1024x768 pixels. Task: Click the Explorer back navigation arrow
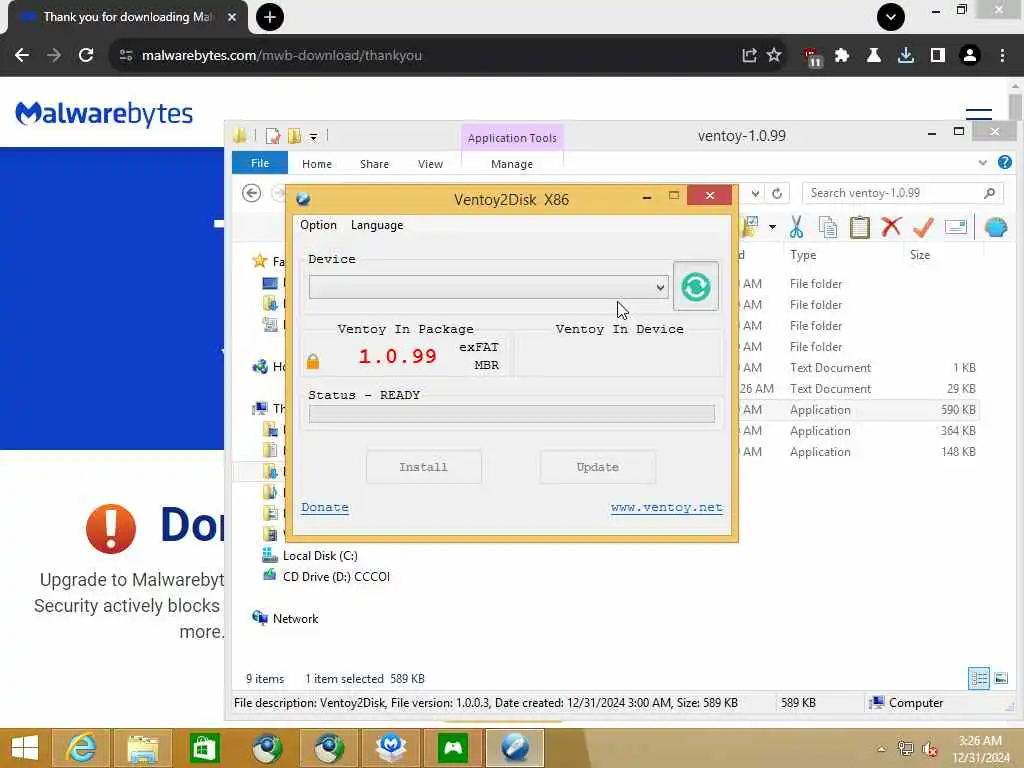coord(251,193)
